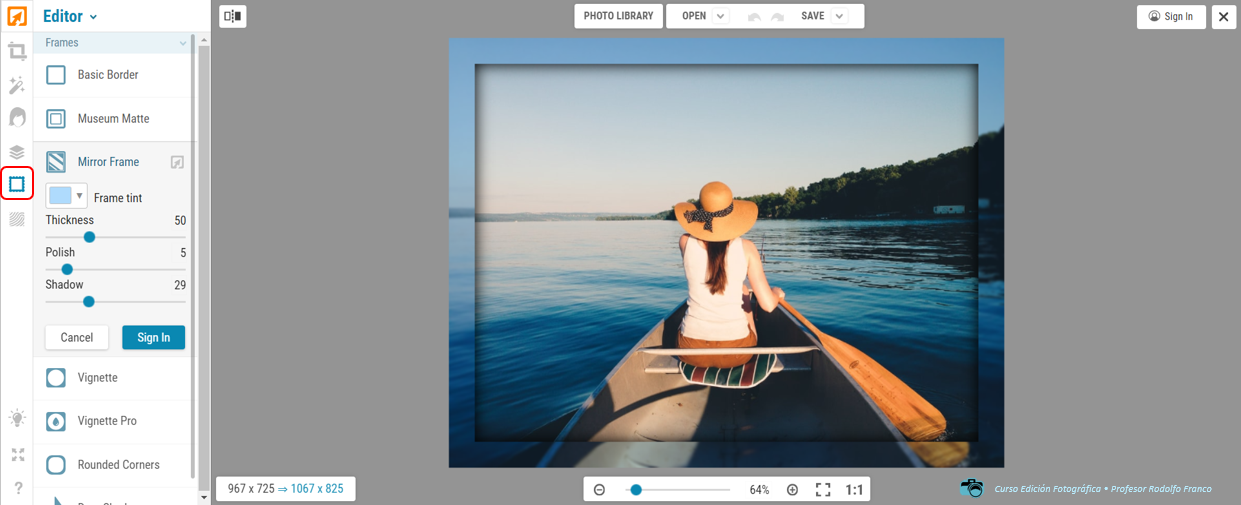The height and width of the screenshot is (505, 1241).
Task: Toggle 1:1 actual size view
Action: pyautogui.click(x=854, y=490)
